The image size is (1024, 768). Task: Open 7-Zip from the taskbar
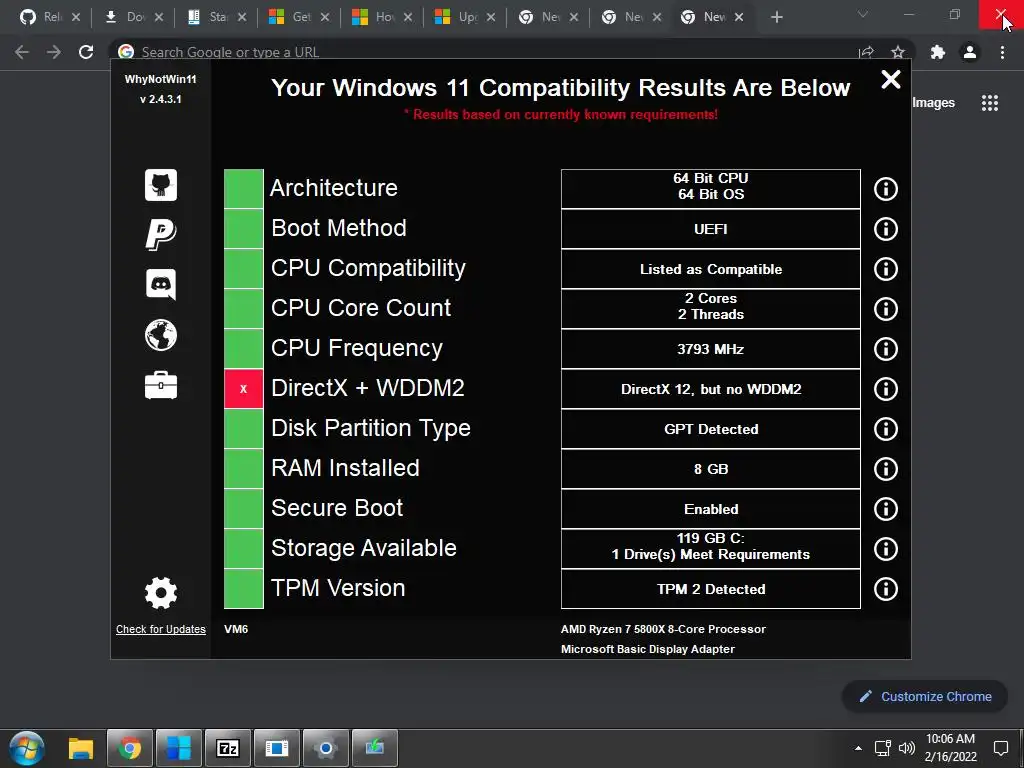(x=228, y=748)
